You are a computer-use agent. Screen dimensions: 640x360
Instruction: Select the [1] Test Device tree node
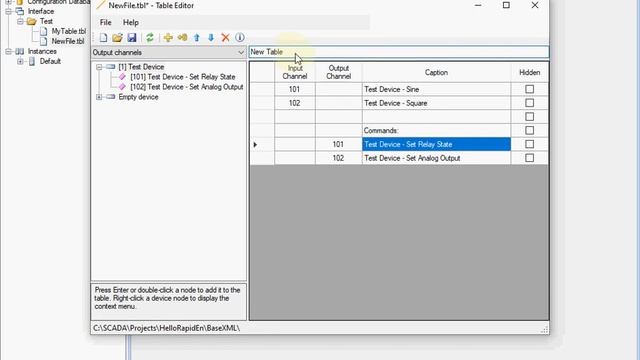coord(141,67)
